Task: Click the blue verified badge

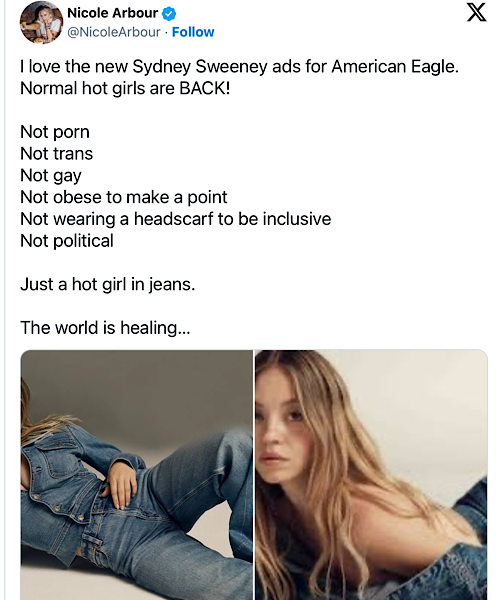Action: [169, 13]
